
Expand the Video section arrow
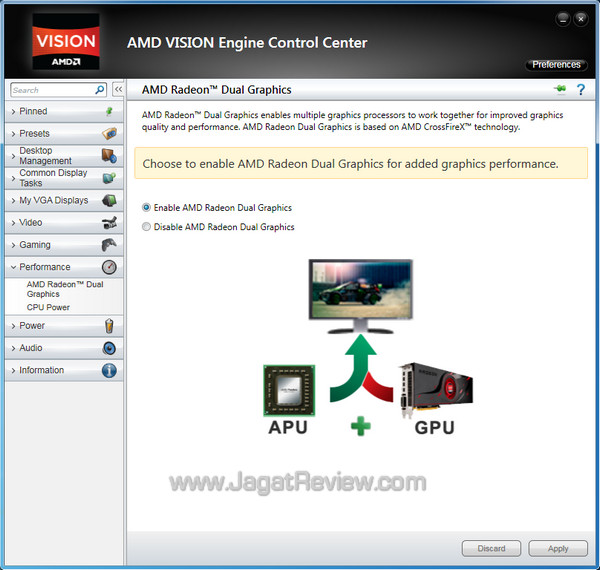click(x=13, y=223)
